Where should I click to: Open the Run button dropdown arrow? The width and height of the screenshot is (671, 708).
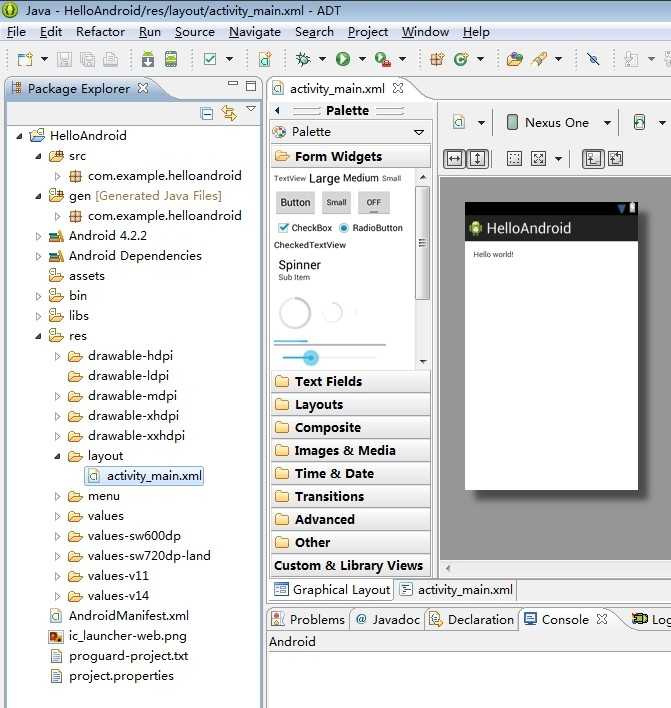[x=362, y=59]
